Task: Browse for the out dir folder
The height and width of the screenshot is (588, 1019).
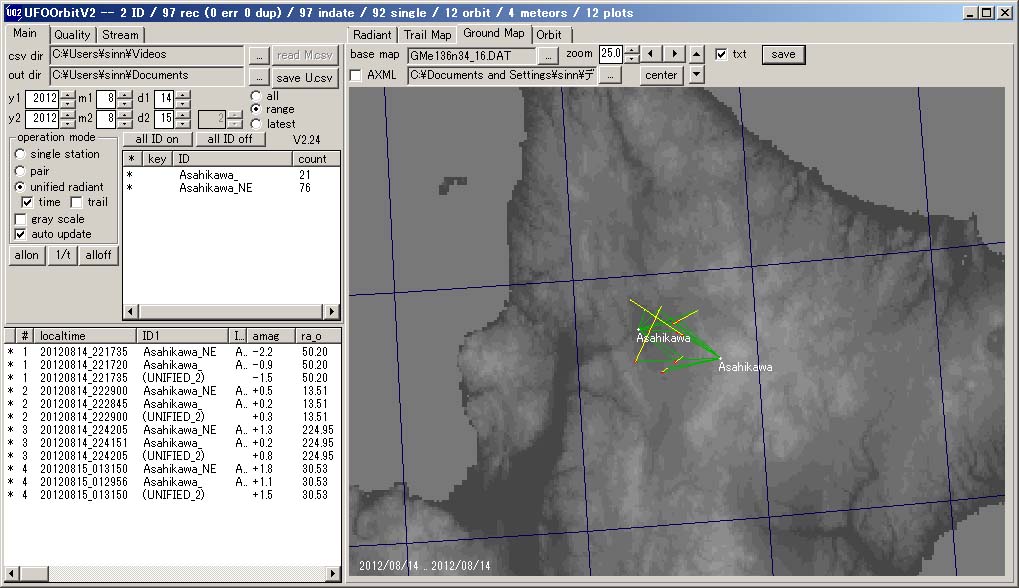Action: click(258, 76)
